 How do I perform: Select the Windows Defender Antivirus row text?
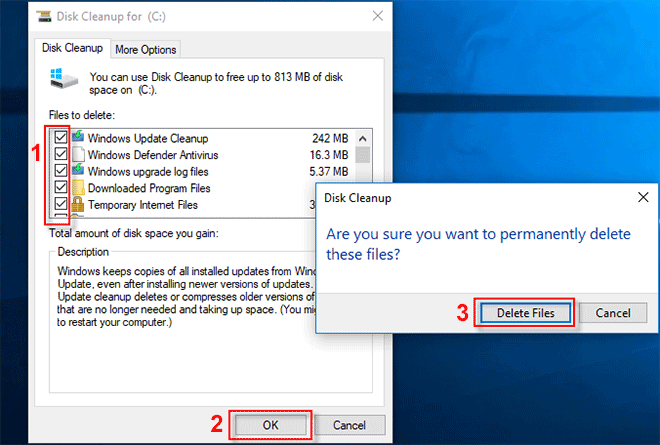[153, 155]
